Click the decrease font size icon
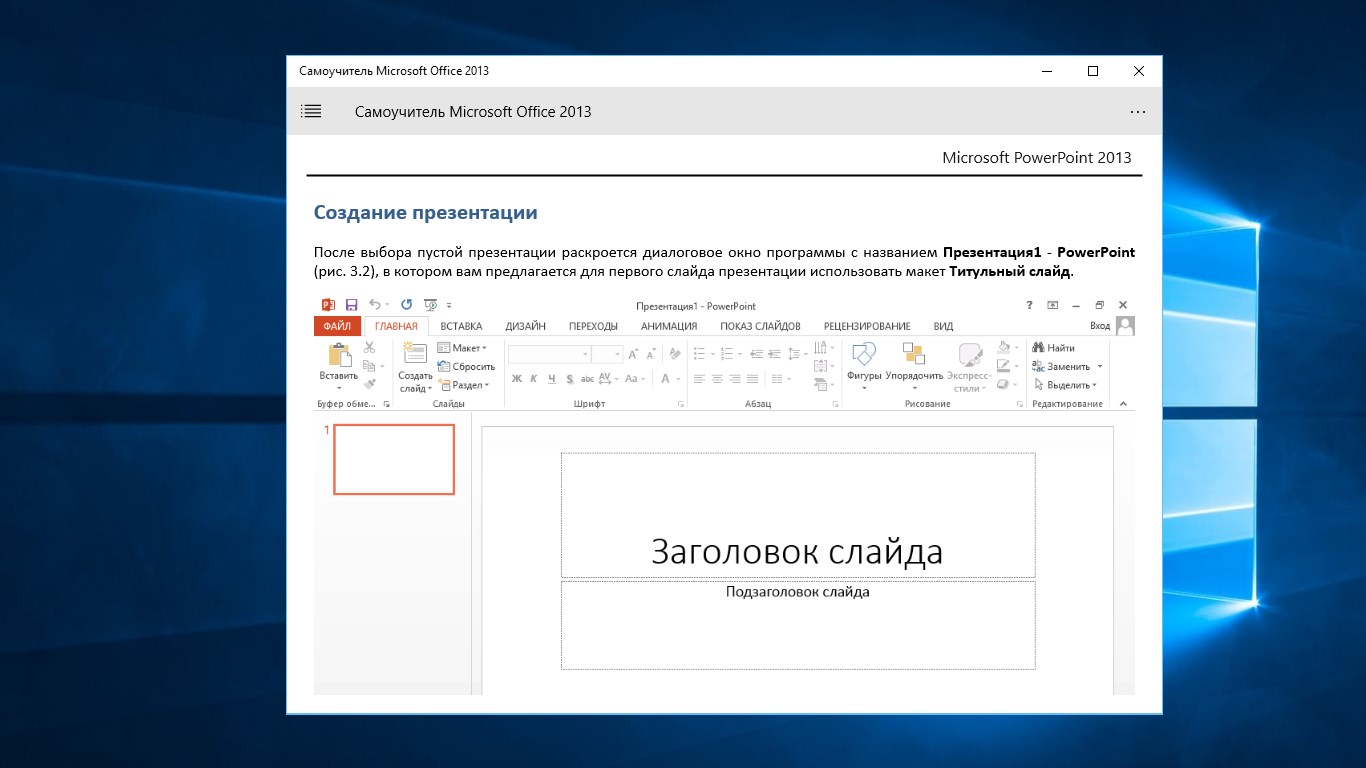 click(x=651, y=354)
